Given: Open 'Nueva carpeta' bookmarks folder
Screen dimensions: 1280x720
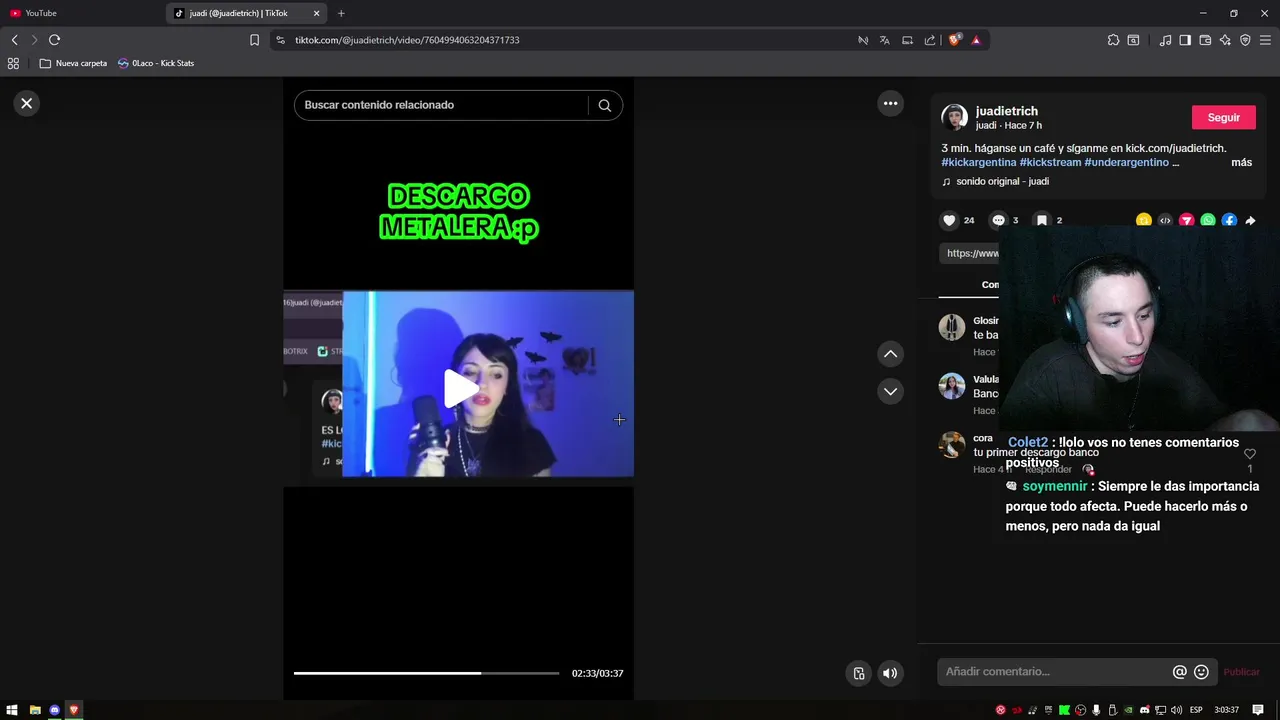Looking at the screenshot, I should [x=73, y=63].
